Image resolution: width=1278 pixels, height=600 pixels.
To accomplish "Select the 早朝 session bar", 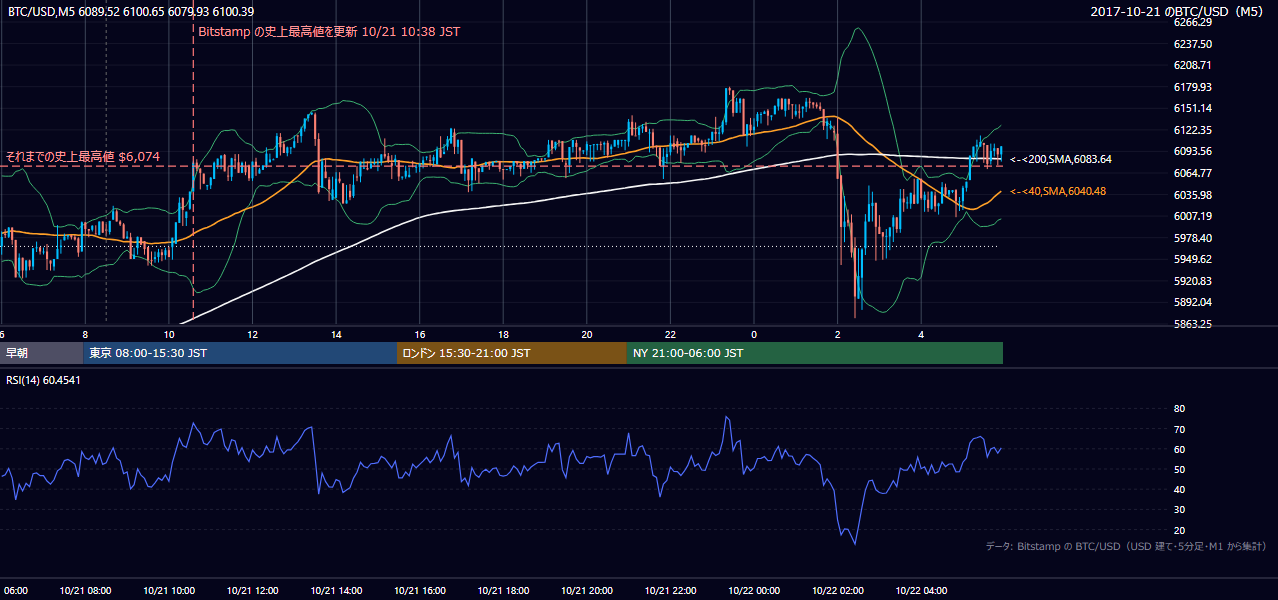I will 41,353.
